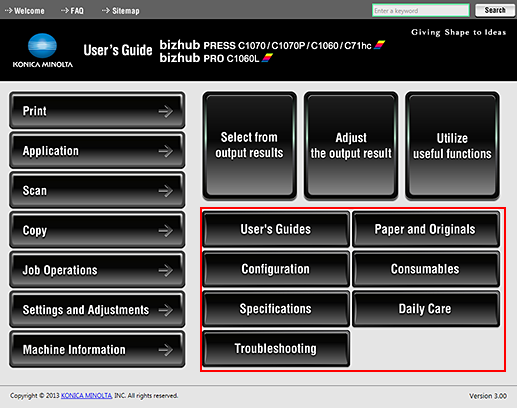Click the Adjust the output result tile
The width and height of the screenshot is (517, 408).
[351, 146]
